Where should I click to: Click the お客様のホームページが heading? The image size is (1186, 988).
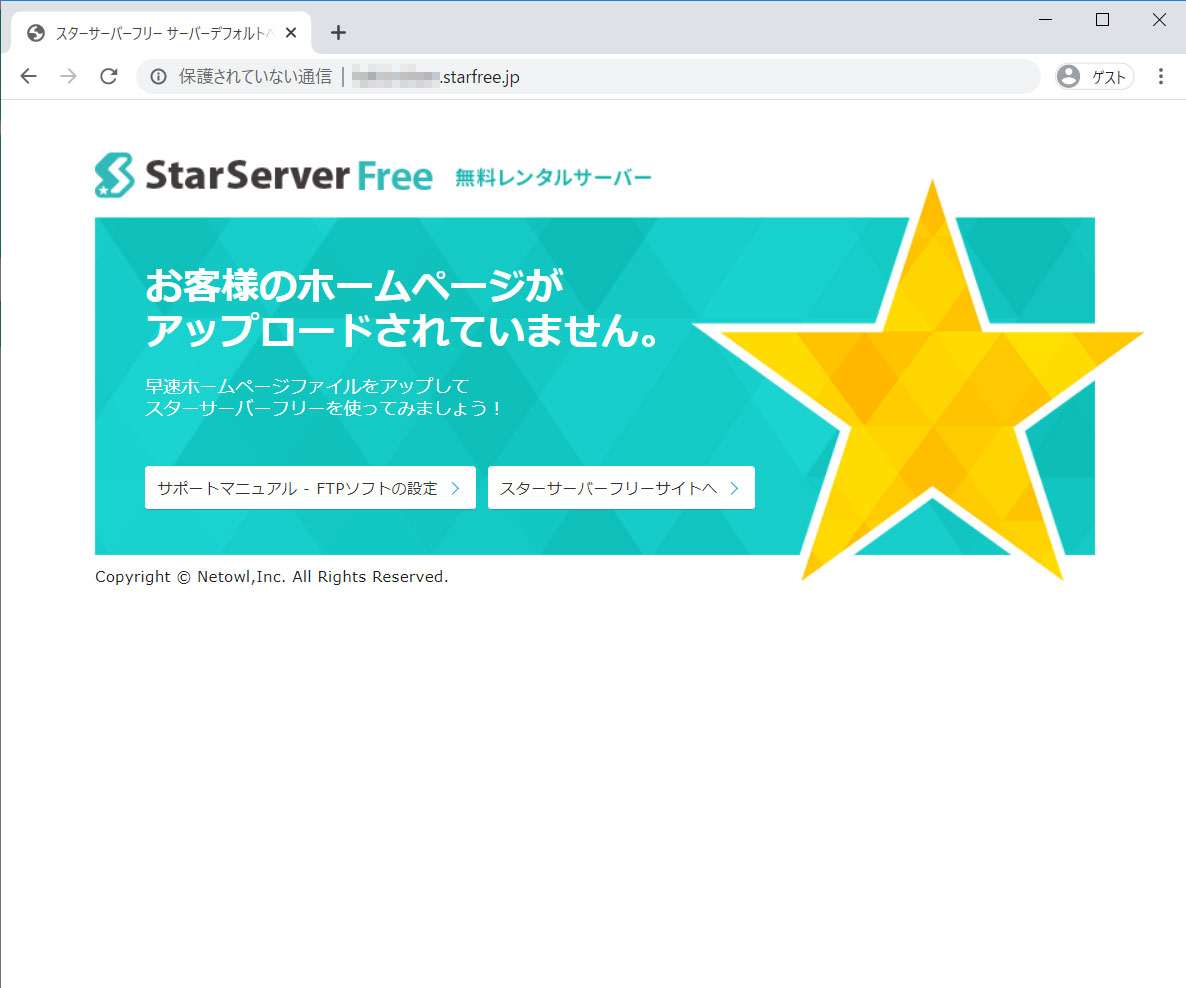point(354,285)
